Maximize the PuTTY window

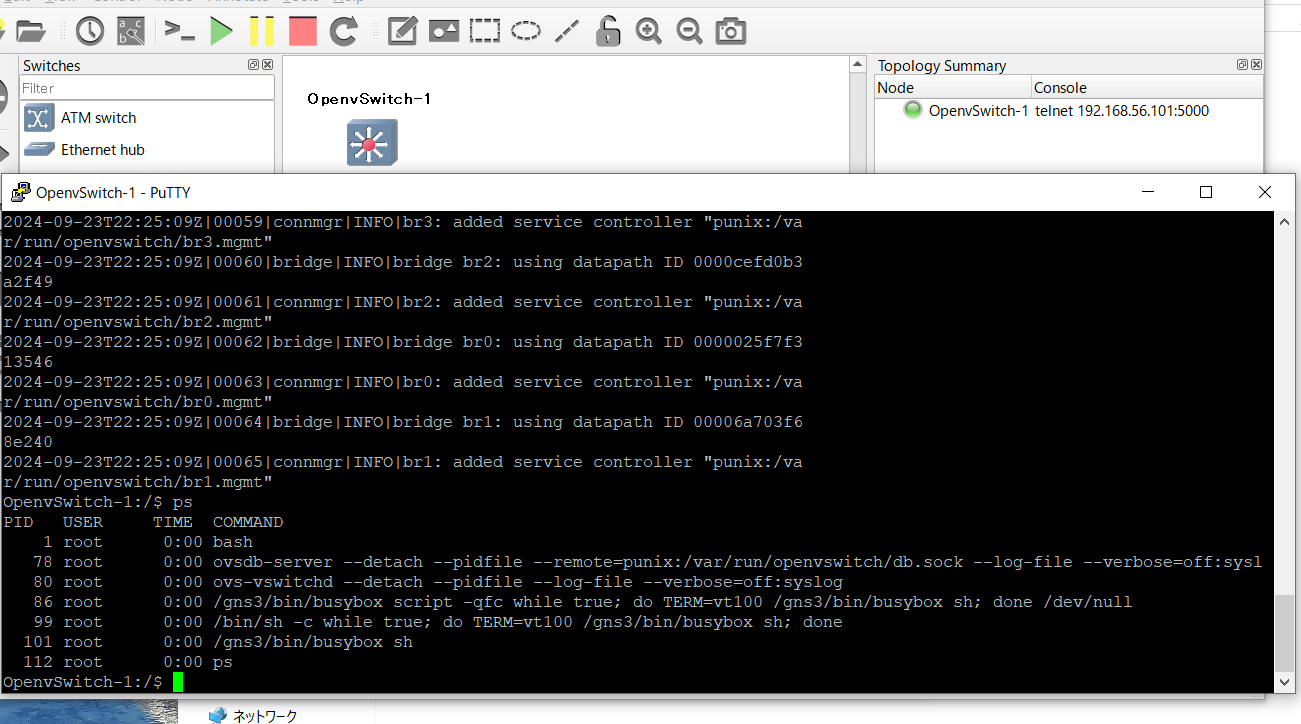(x=1206, y=192)
